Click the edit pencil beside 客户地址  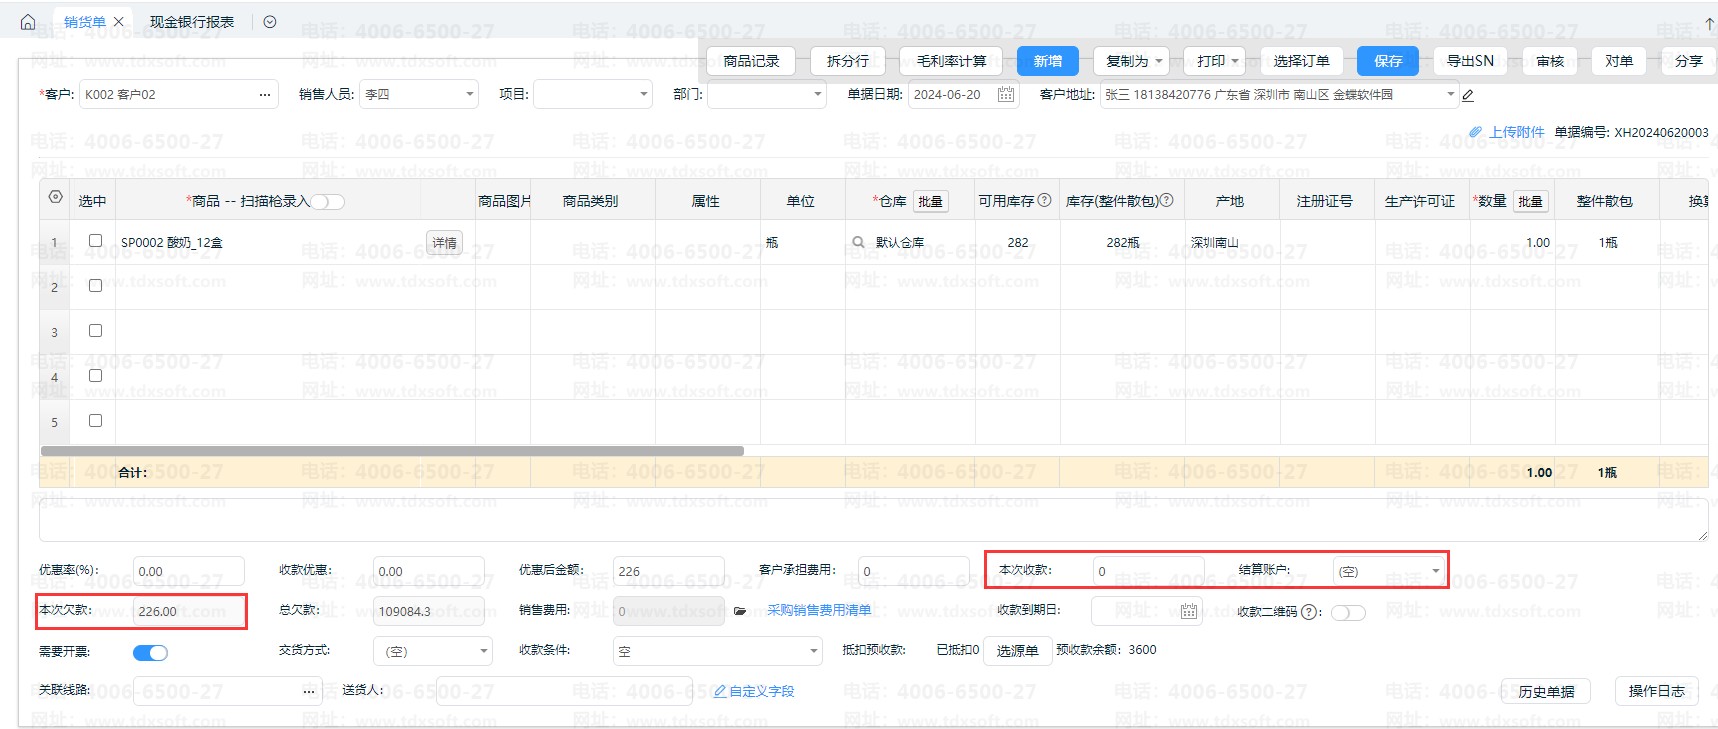pyautogui.click(x=1468, y=96)
